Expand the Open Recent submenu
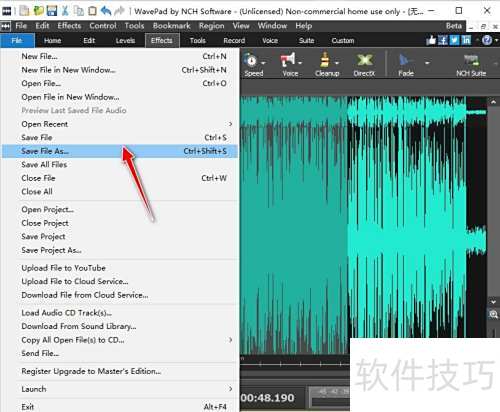 point(230,124)
